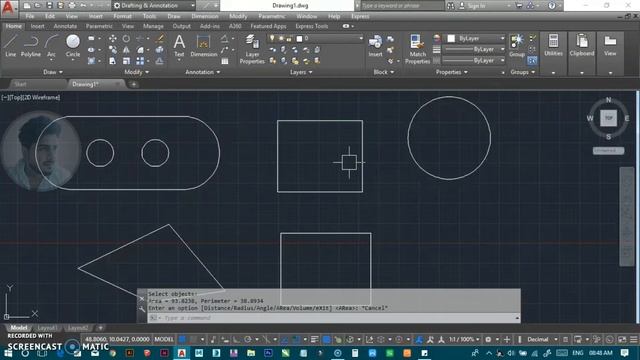Click the Insert block tool
Screen dimensions: 640x360
[375, 45]
